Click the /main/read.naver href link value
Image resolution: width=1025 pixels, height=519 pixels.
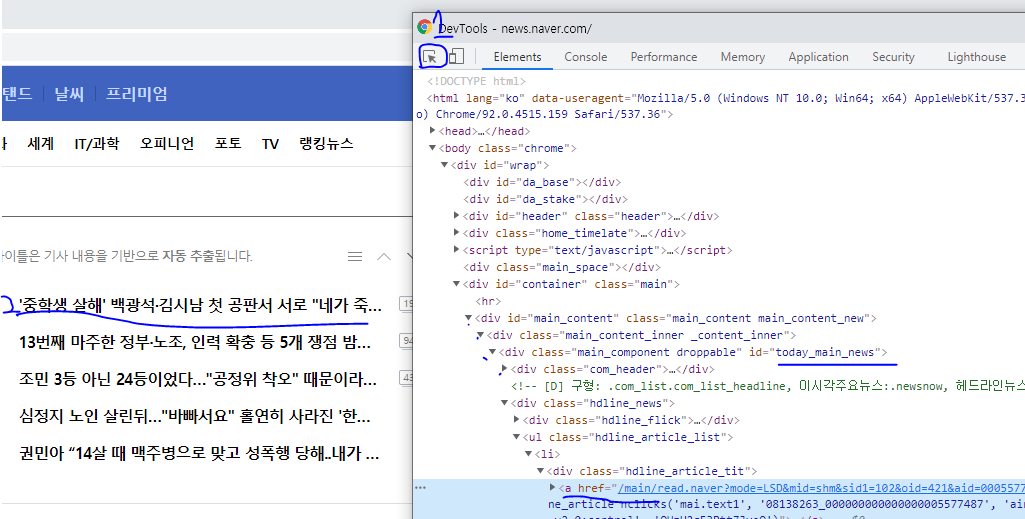(x=821, y=488)
